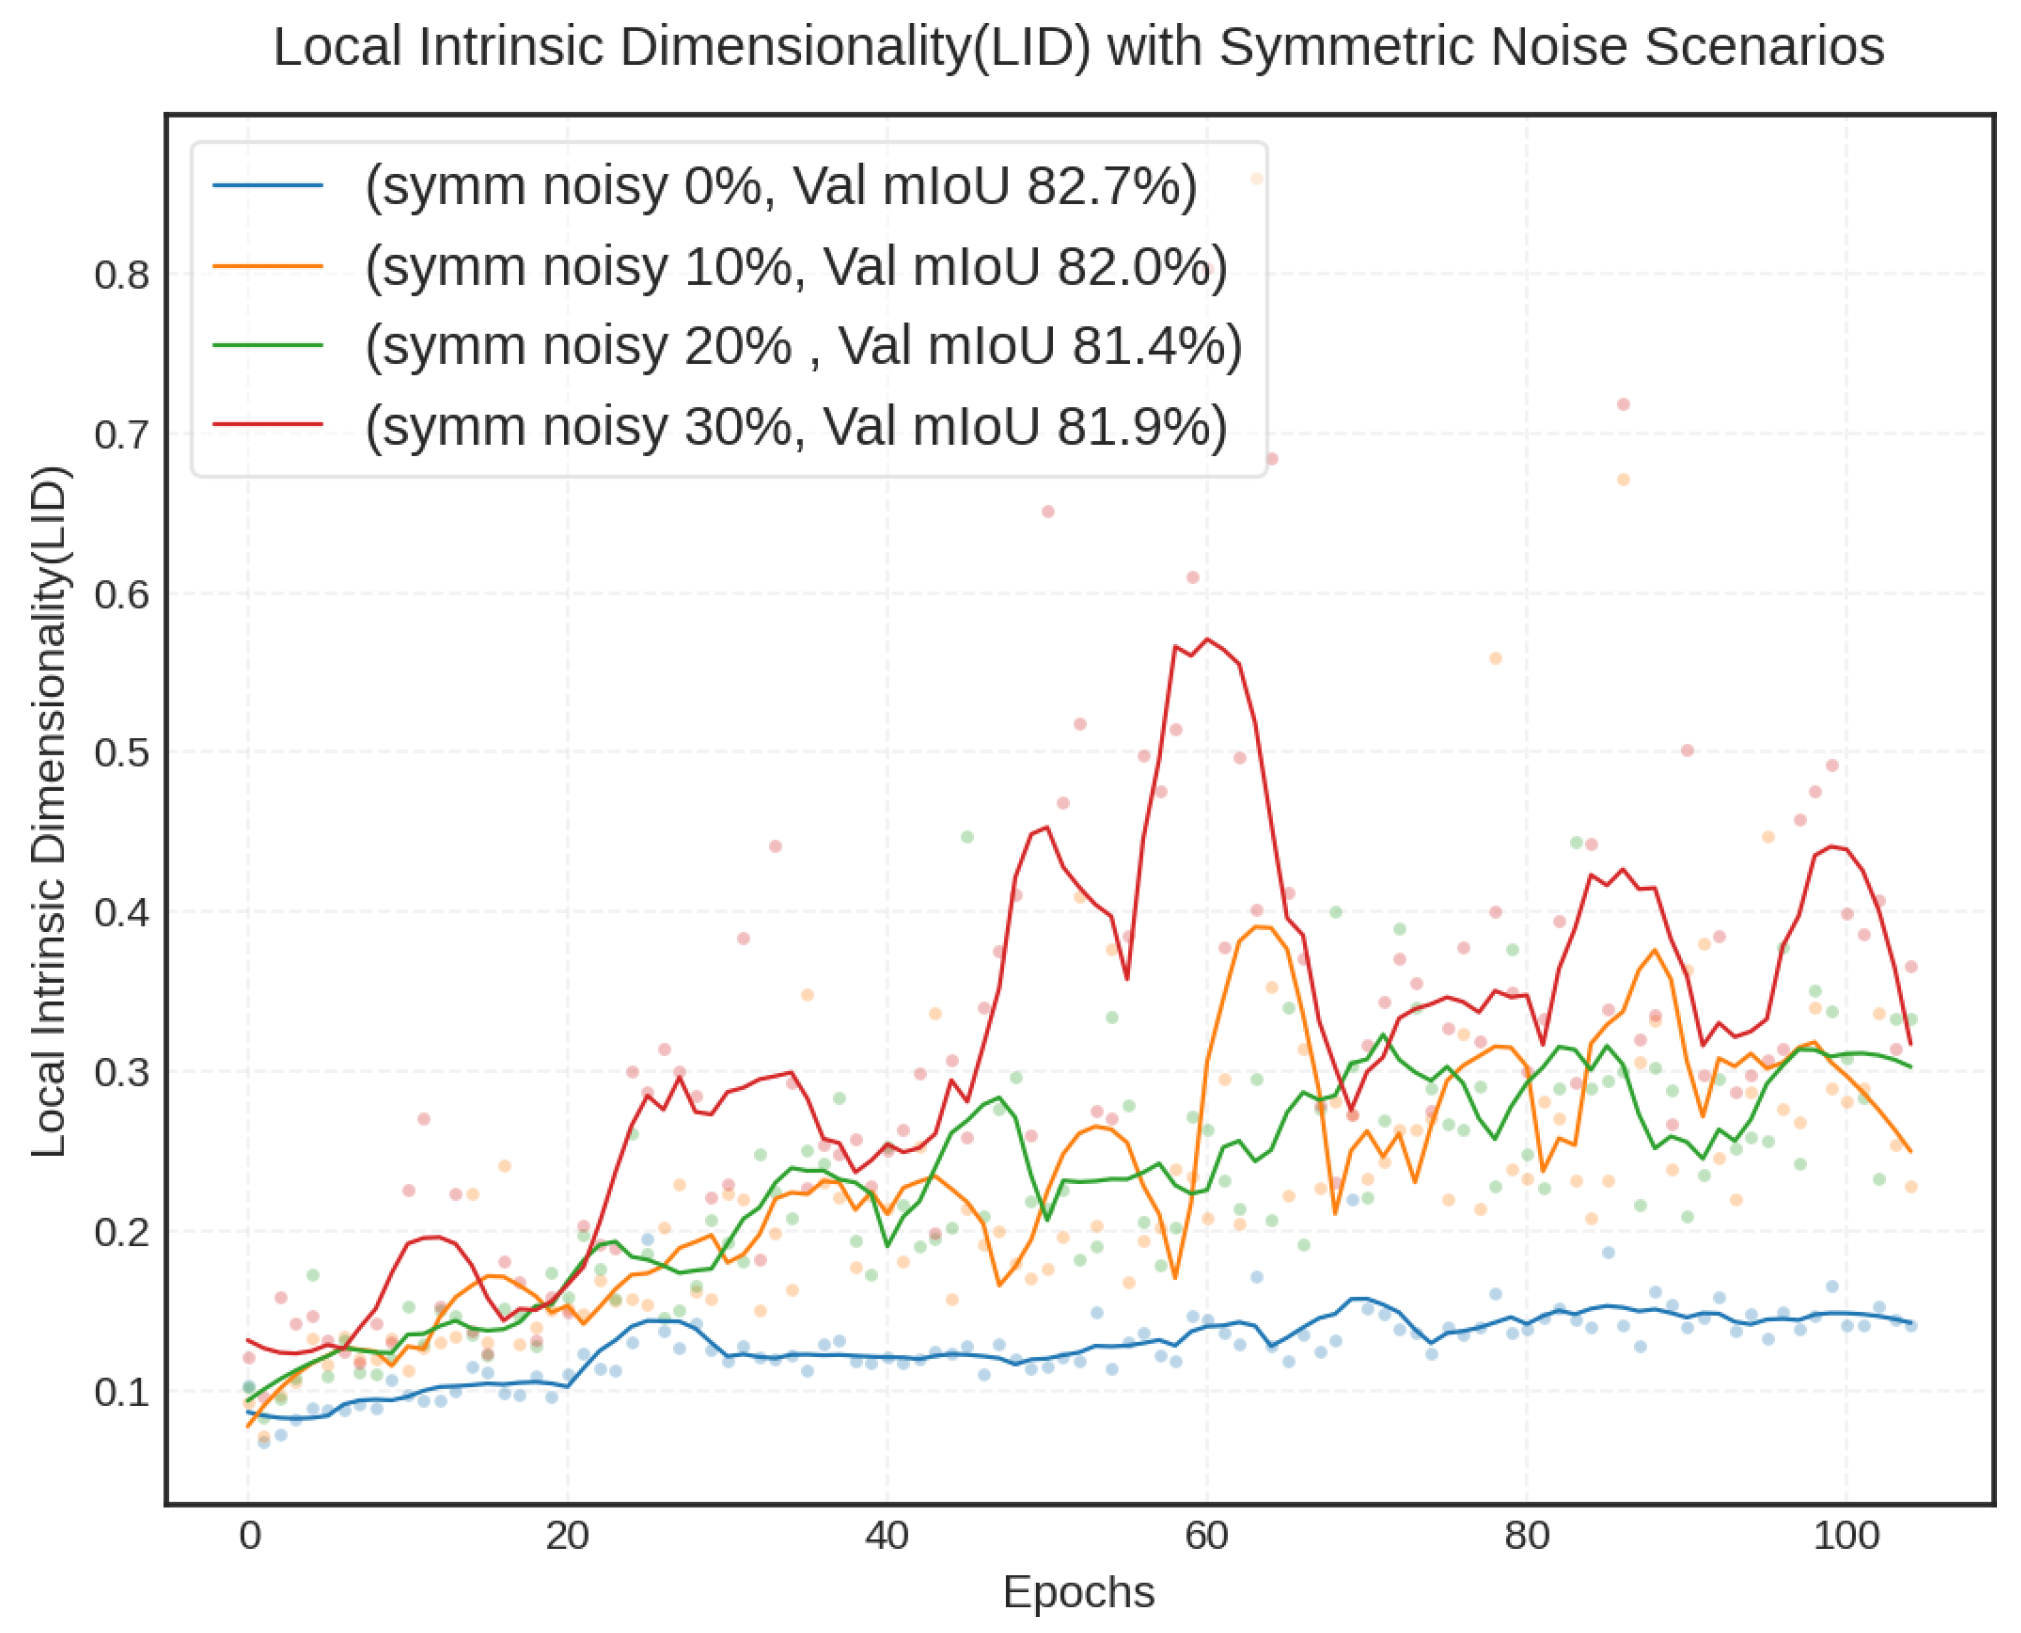Select the symm noisy 10% legend entry
Screen dimensions: 2021x1633
pos(795,266)
